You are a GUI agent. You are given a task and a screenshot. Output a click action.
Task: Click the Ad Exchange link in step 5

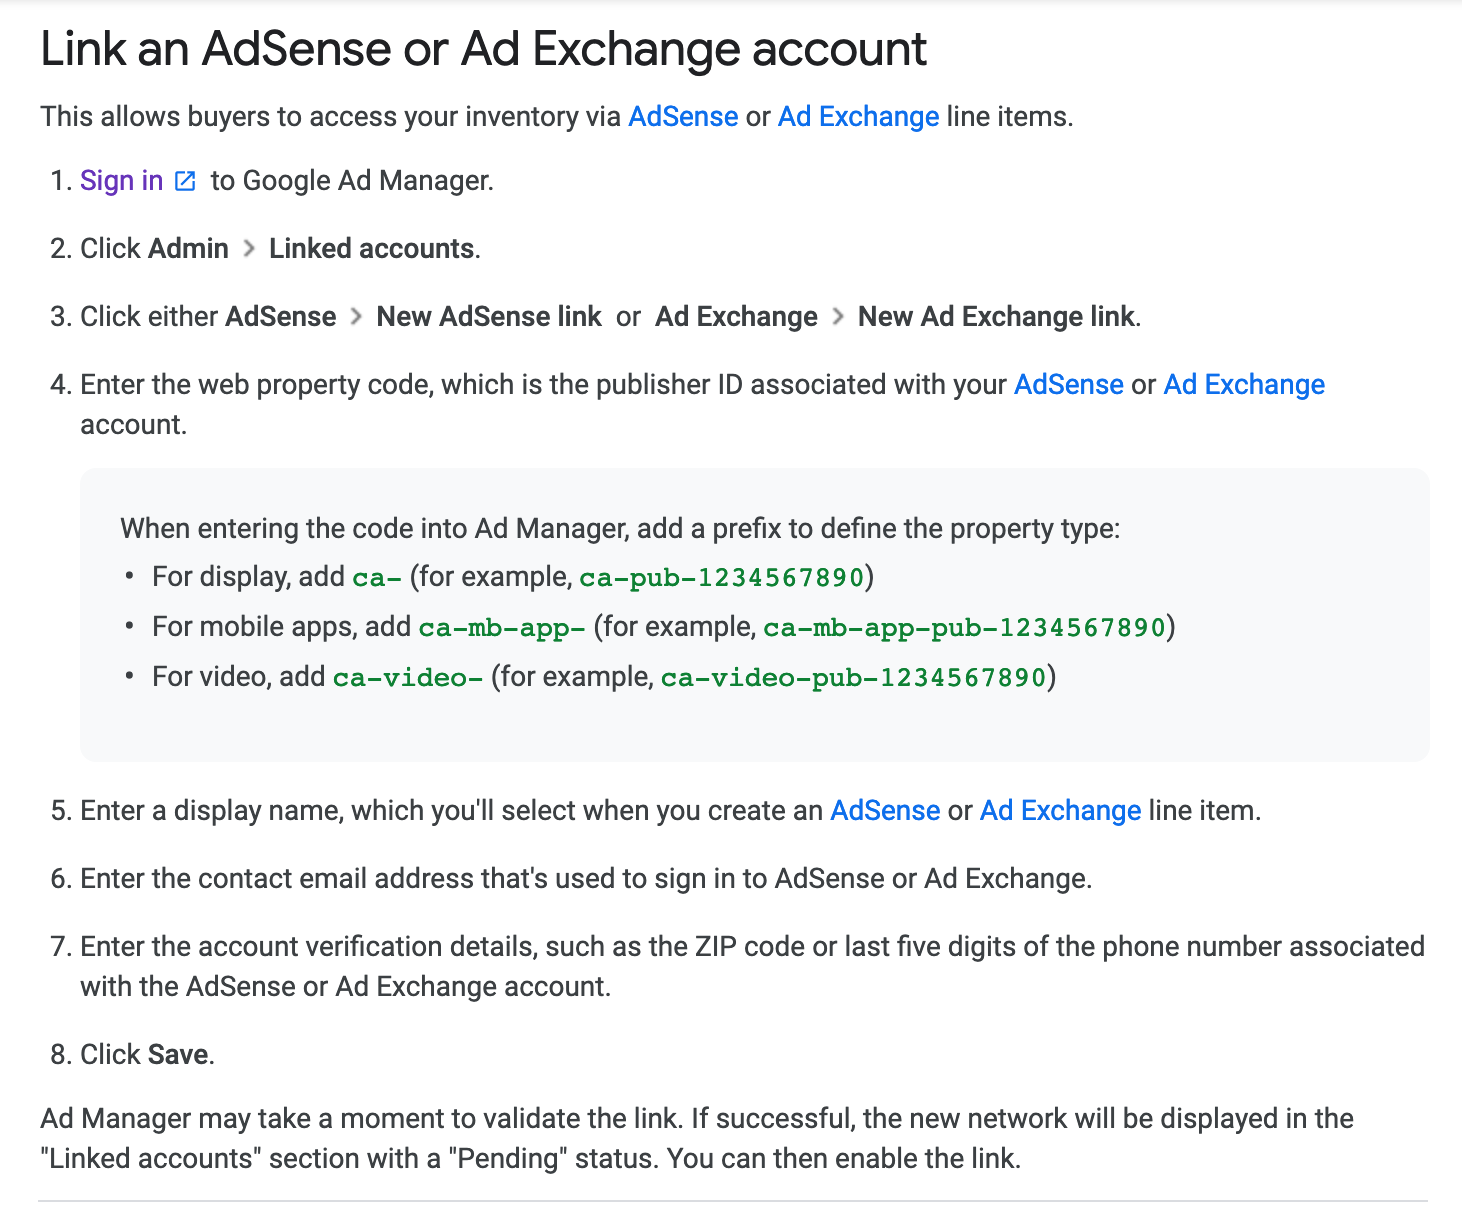click(x=1060, y=811)
